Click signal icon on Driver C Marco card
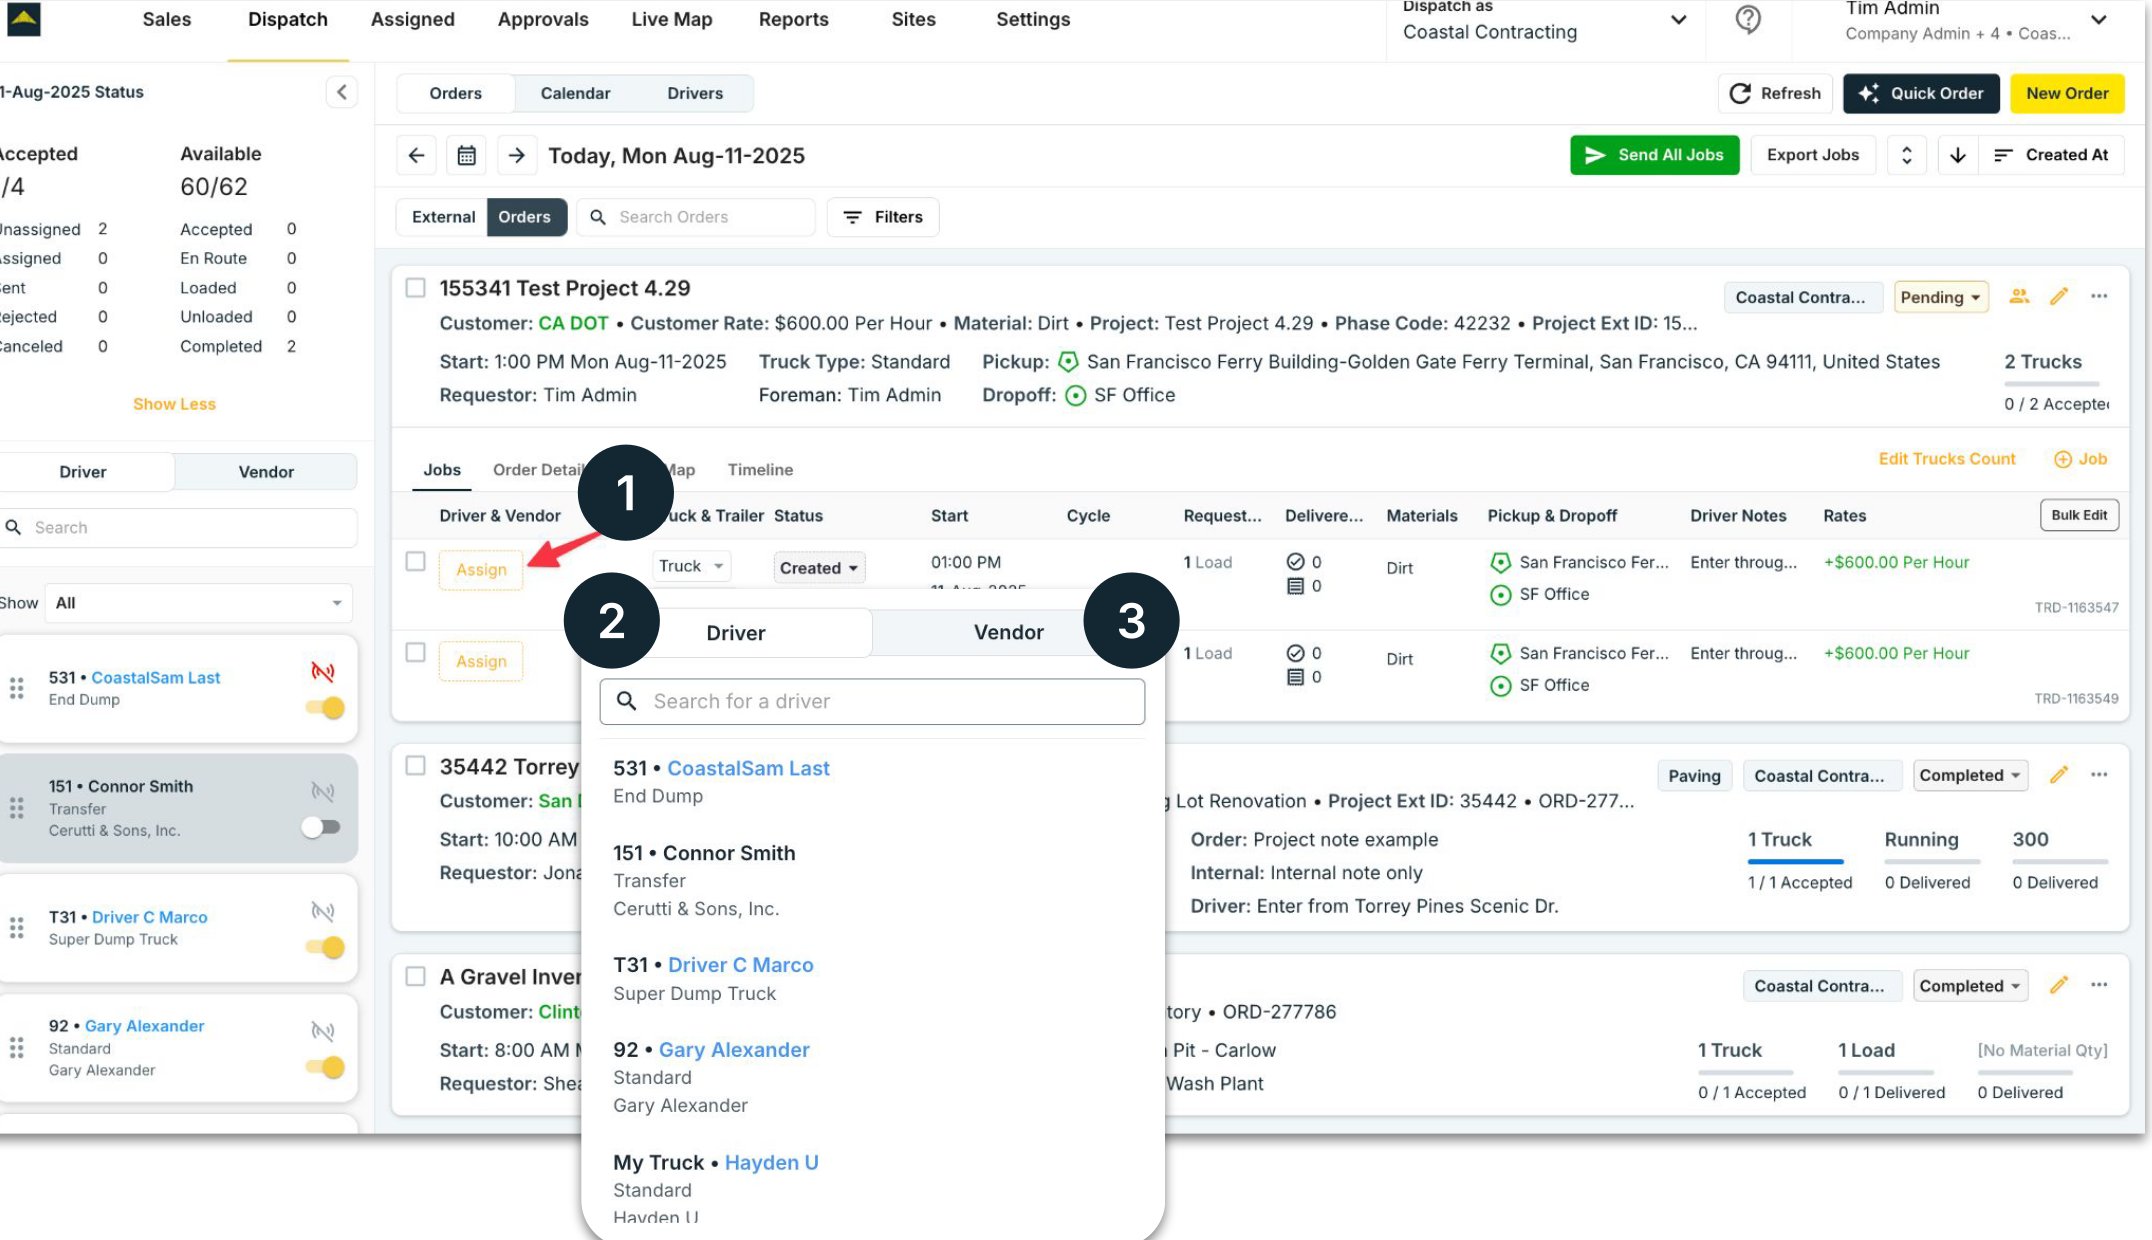The image size is (2152, 1240). point(322,911)
